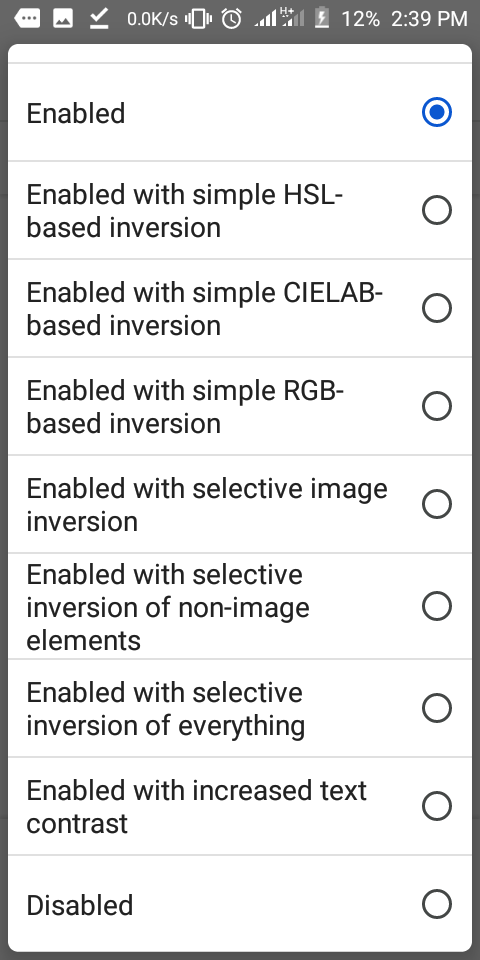Viewport: 480px width, 960px height.
Task: Enable increased text contrast radio button
Action: click(x=437, y=806)
